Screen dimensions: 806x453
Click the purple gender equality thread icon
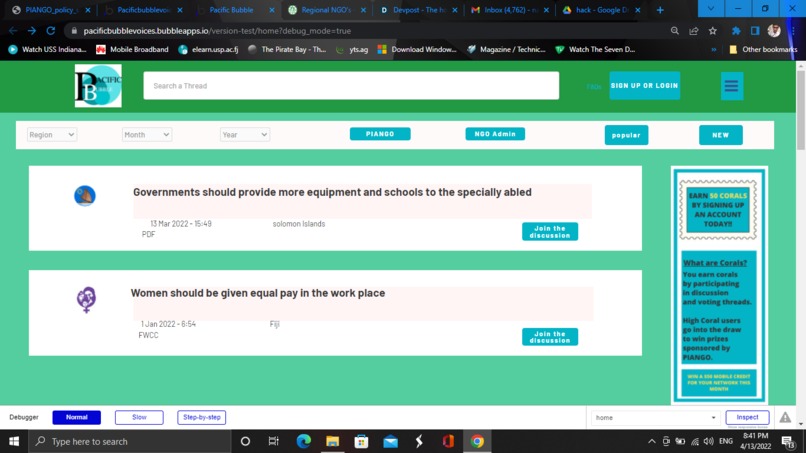click(86, 300)
